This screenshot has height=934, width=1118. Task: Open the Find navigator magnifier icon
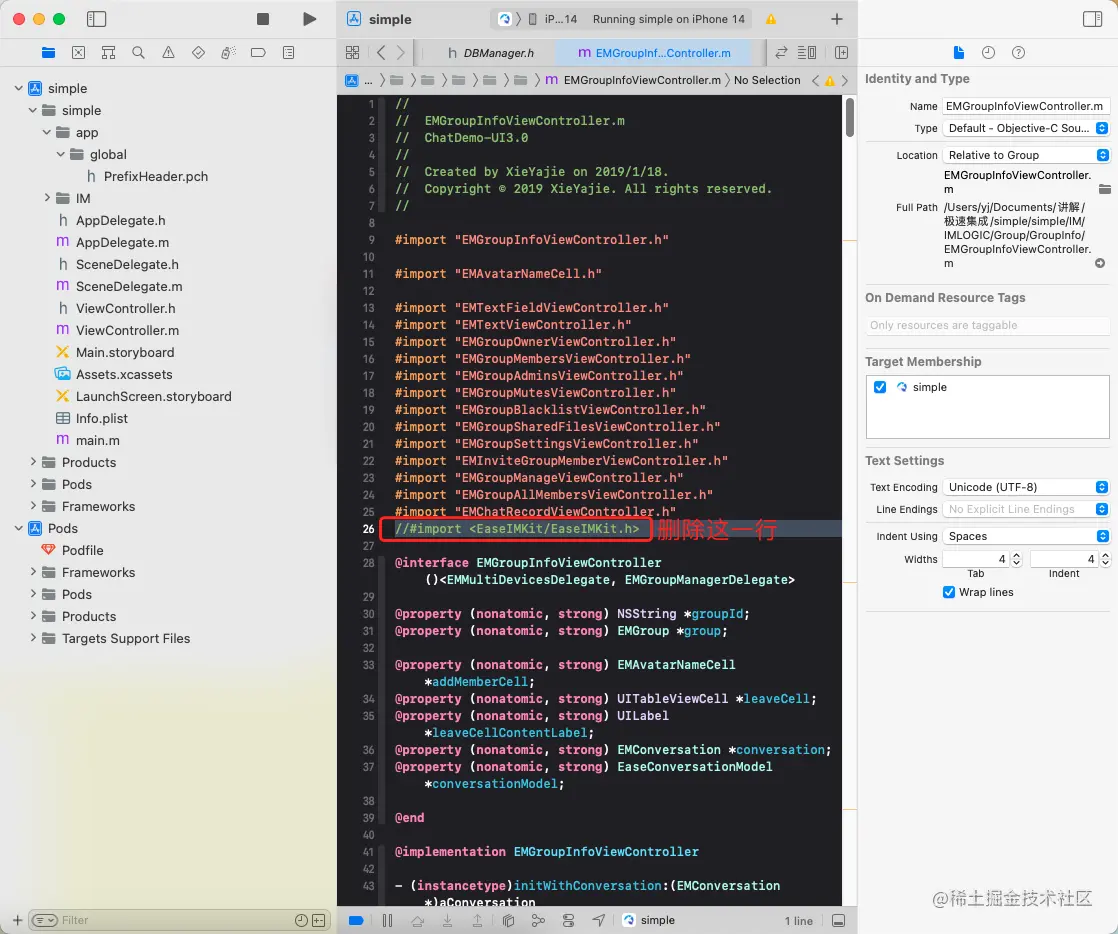(x=138, y=53)
